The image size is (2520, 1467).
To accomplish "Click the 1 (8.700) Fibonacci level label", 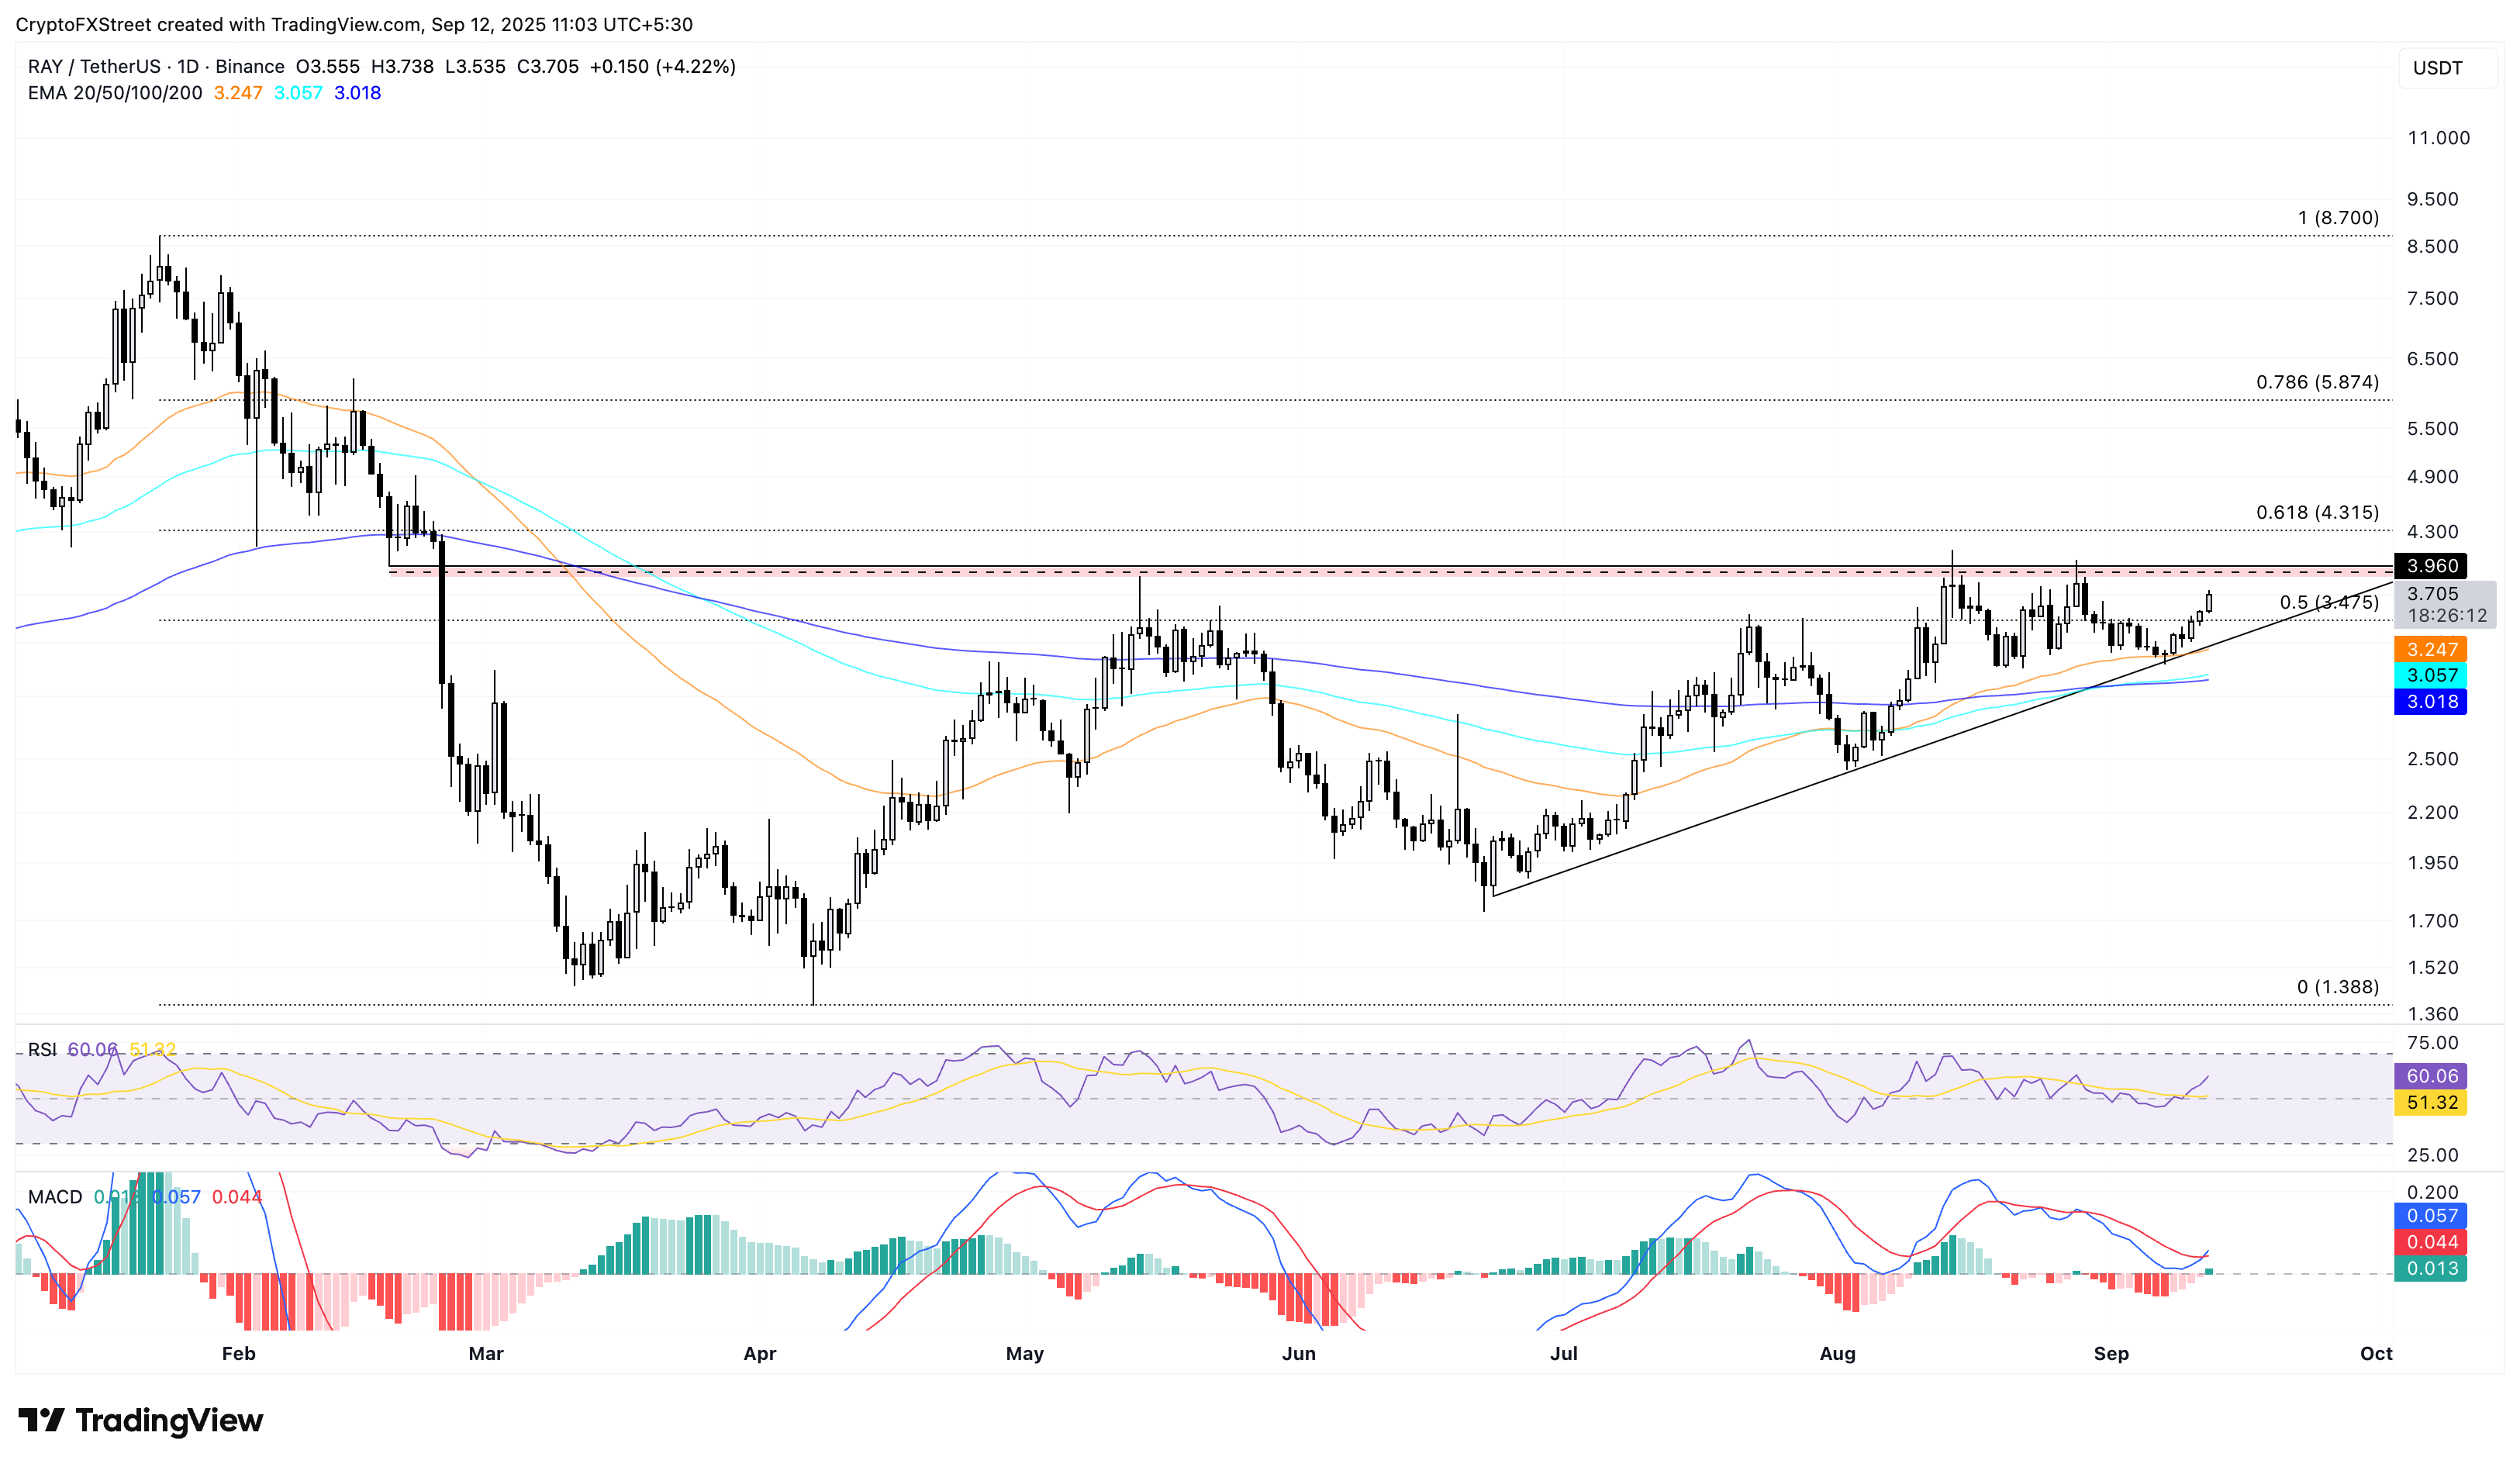I will coord(2338,217).
